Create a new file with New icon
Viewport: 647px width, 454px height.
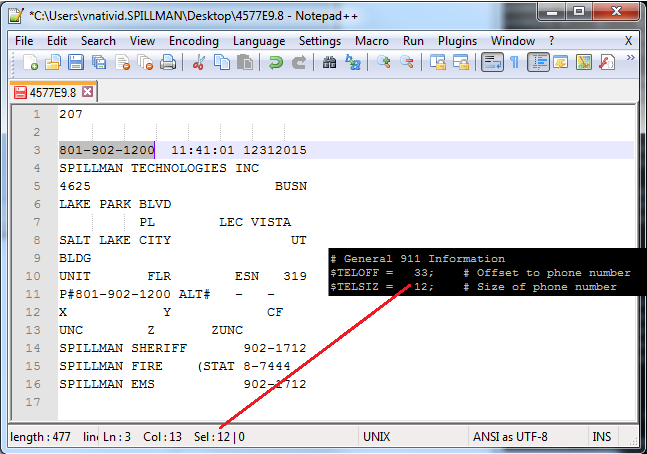[31, 63]
